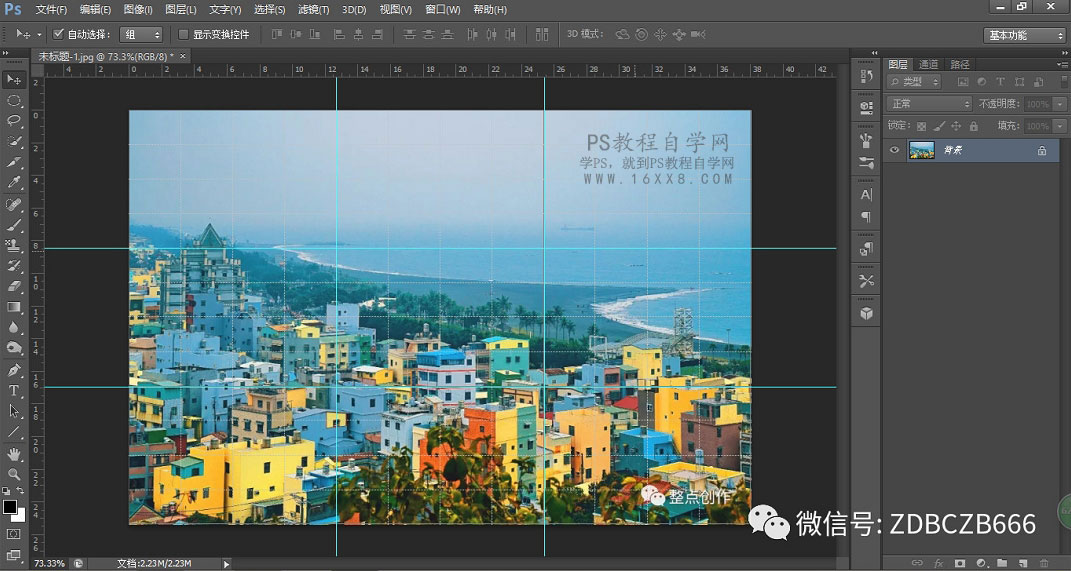Enable the 显示变换控件 checkbox
1071x571 pixels.
click(x=182, y=34)
